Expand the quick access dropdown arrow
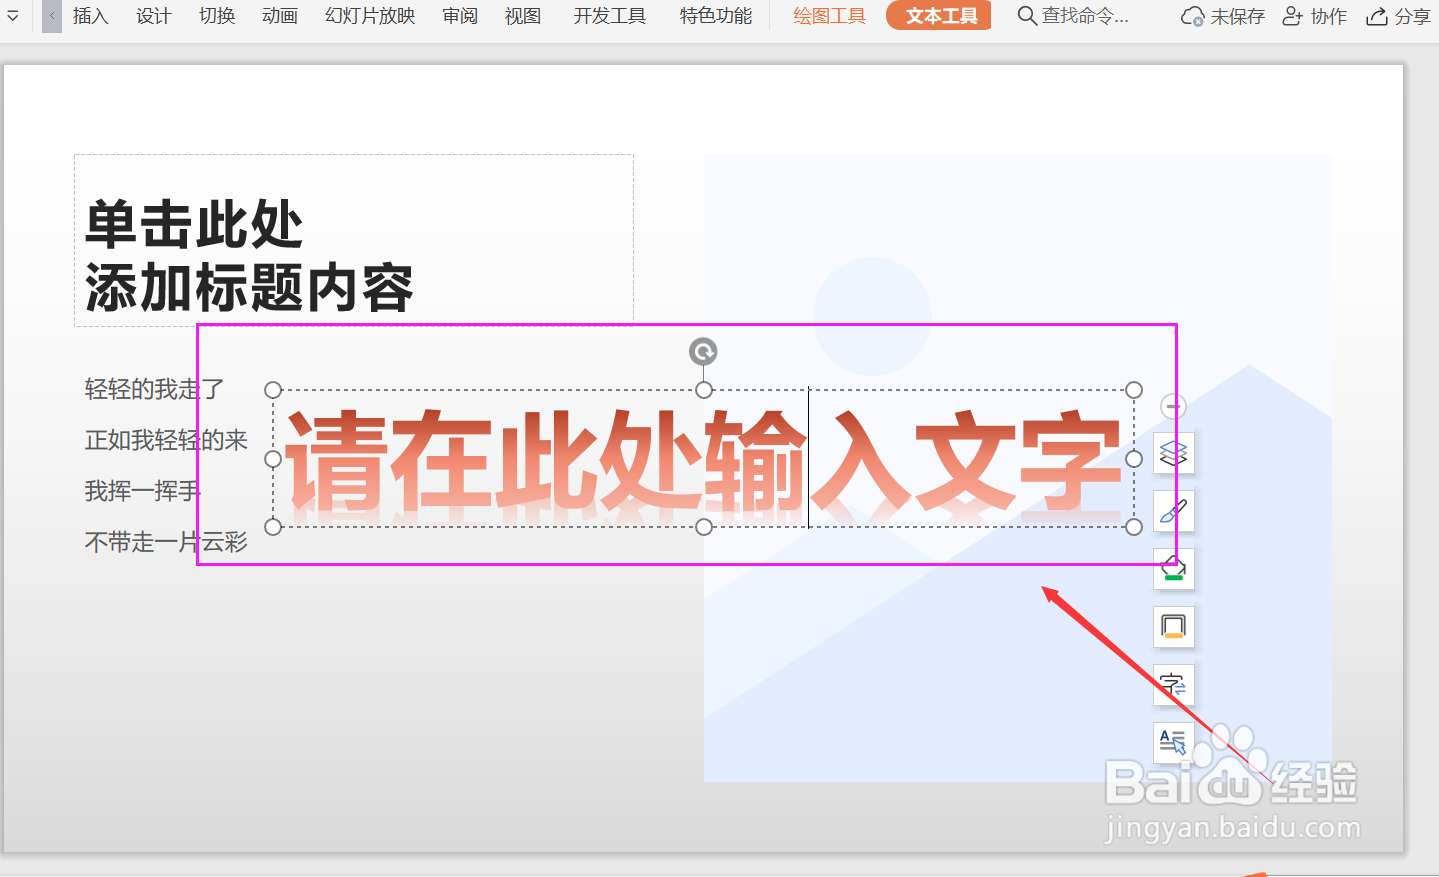1439x877 pixels. point(13,16)
